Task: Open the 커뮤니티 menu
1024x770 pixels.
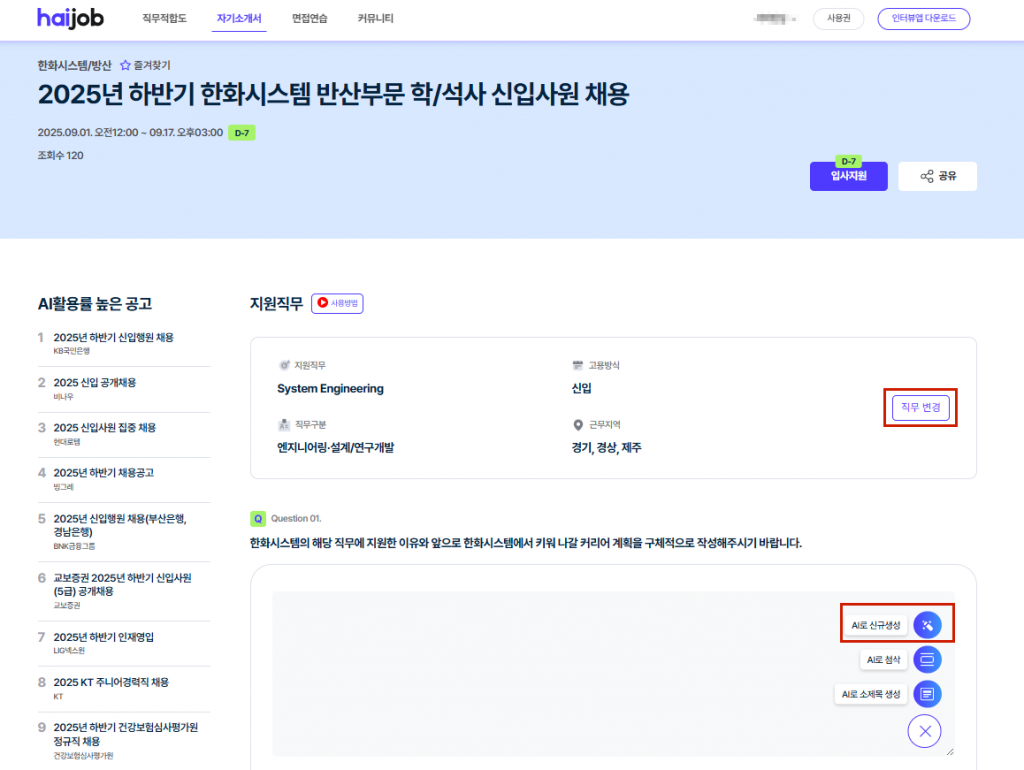Action: [x=376, y=18]
